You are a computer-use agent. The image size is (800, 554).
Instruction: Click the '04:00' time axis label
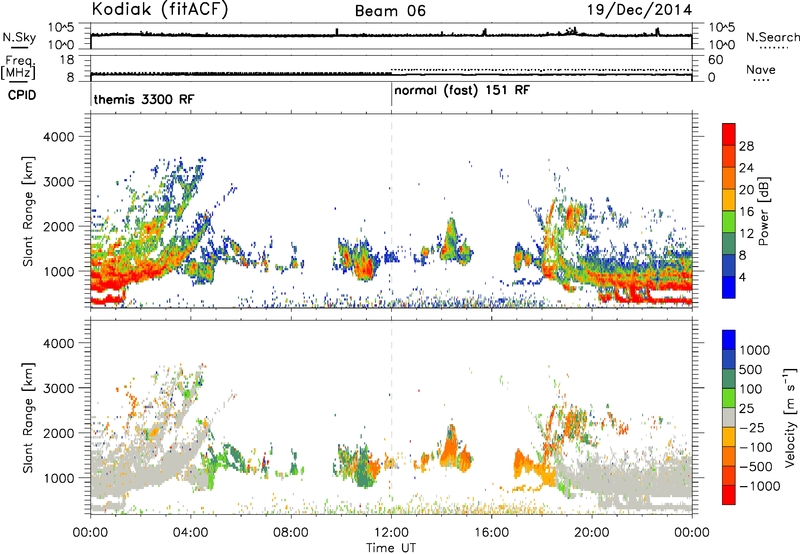[x=191, y=533]
